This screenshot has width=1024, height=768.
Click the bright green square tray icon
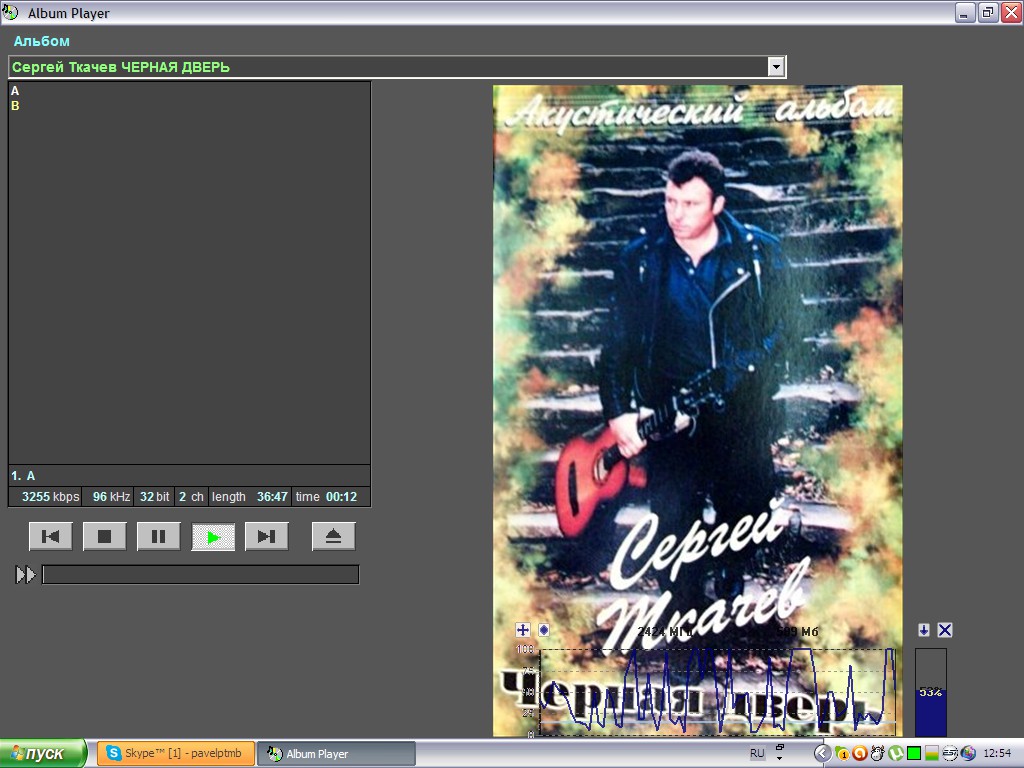point(914,754)
